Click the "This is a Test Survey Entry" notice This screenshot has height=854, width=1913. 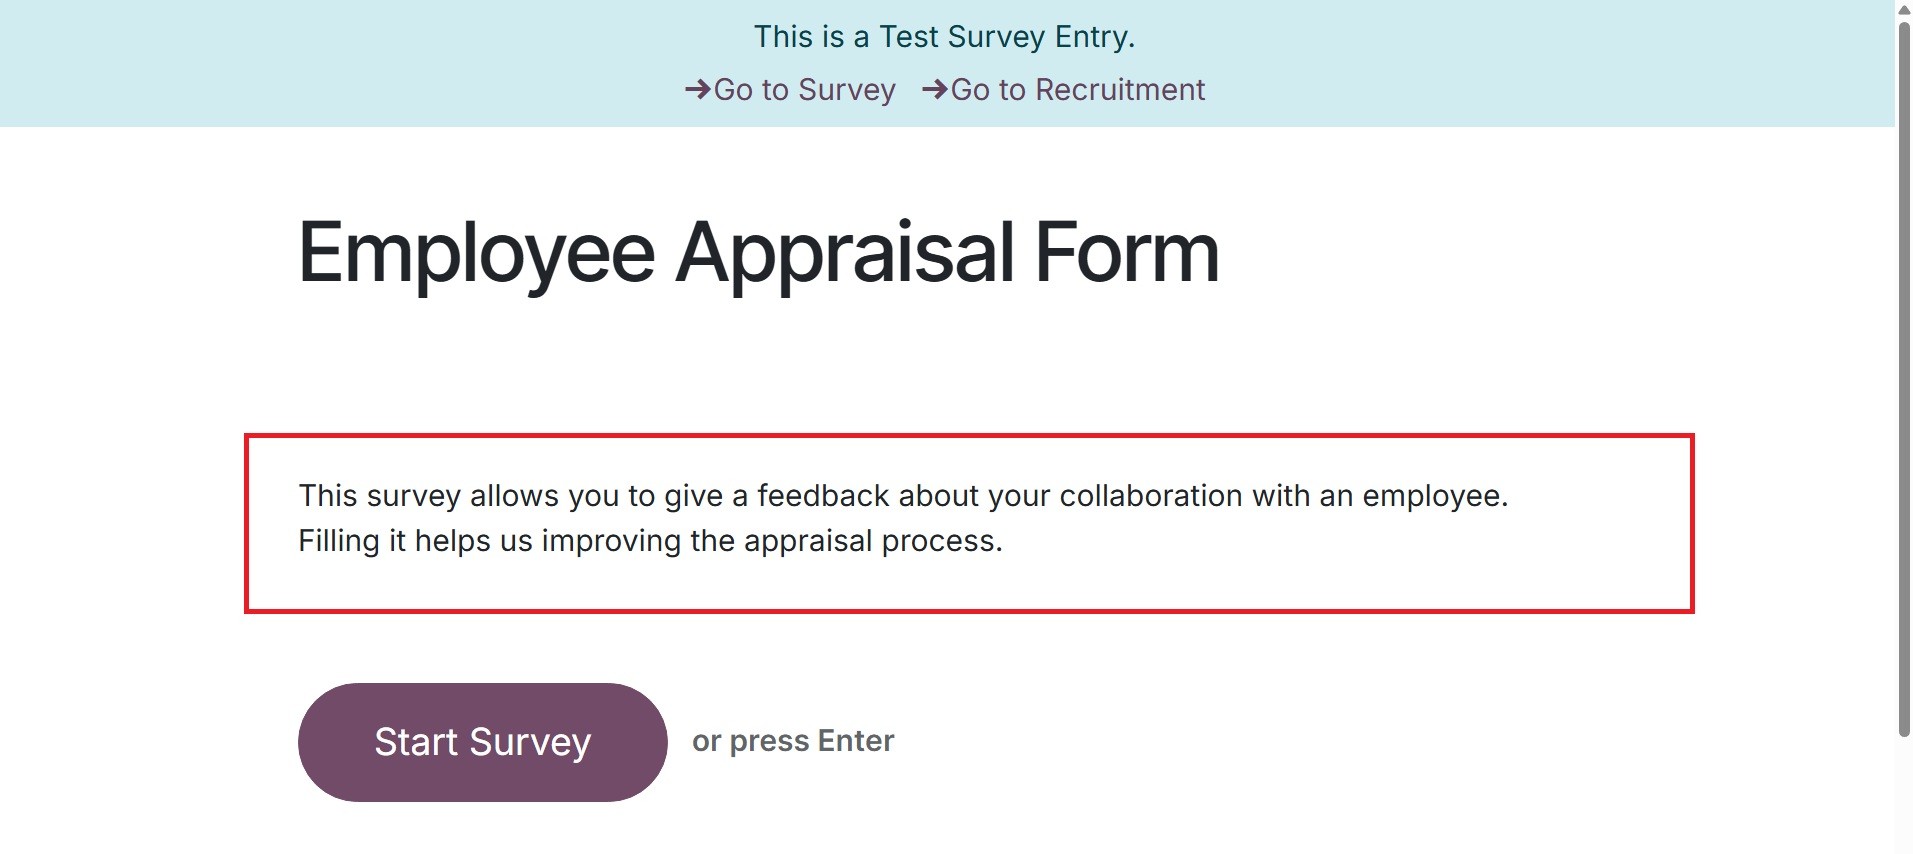click(944, 37)
